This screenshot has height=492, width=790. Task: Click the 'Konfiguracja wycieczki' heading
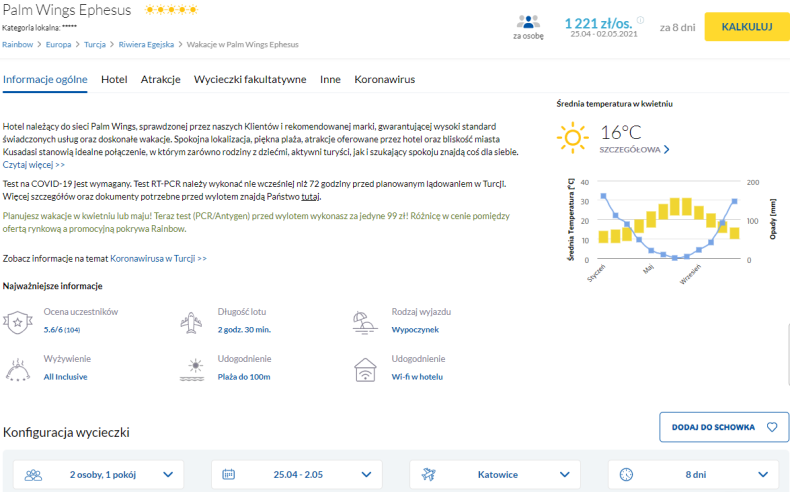point(66,433)
